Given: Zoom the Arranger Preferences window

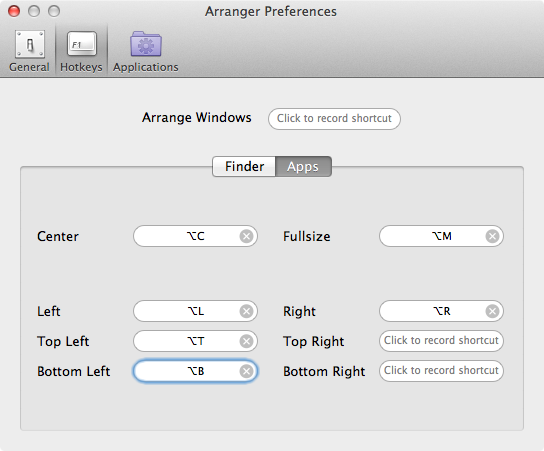Looking at the screenshot, I should 54,11.
